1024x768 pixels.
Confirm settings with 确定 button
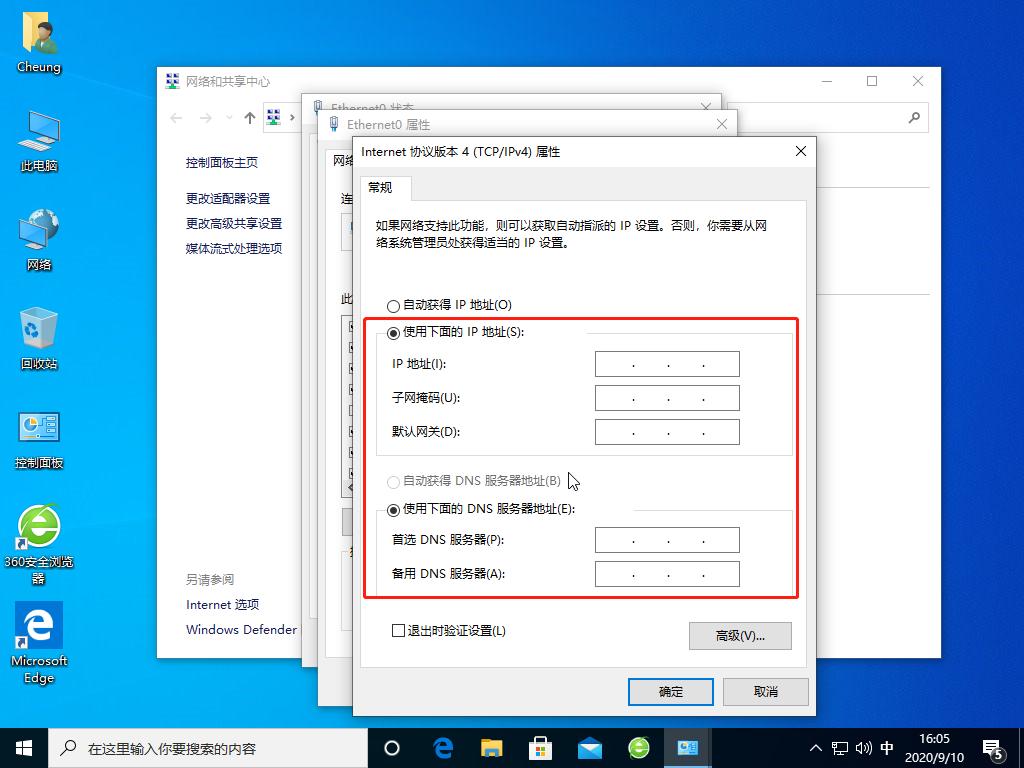[670, 691]
